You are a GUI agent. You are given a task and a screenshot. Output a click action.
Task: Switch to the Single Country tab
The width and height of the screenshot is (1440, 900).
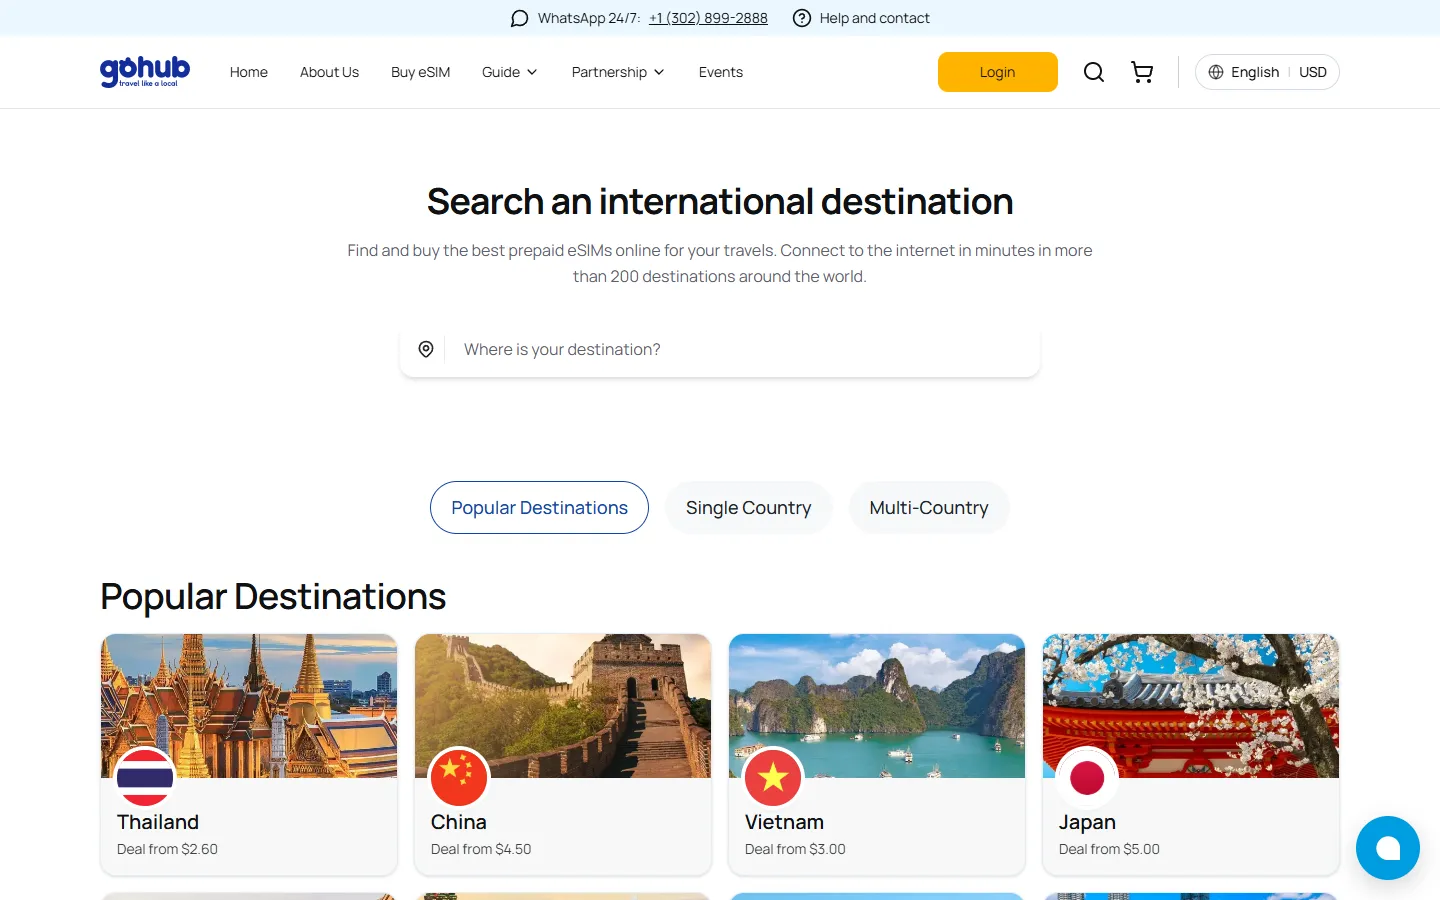click(x=749, y=508)
